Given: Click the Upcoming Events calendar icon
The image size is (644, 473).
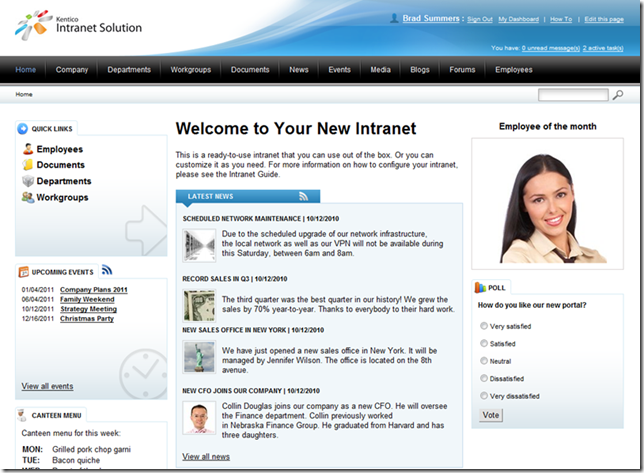Looking at the screenshot, I should (x=24, y=271).
